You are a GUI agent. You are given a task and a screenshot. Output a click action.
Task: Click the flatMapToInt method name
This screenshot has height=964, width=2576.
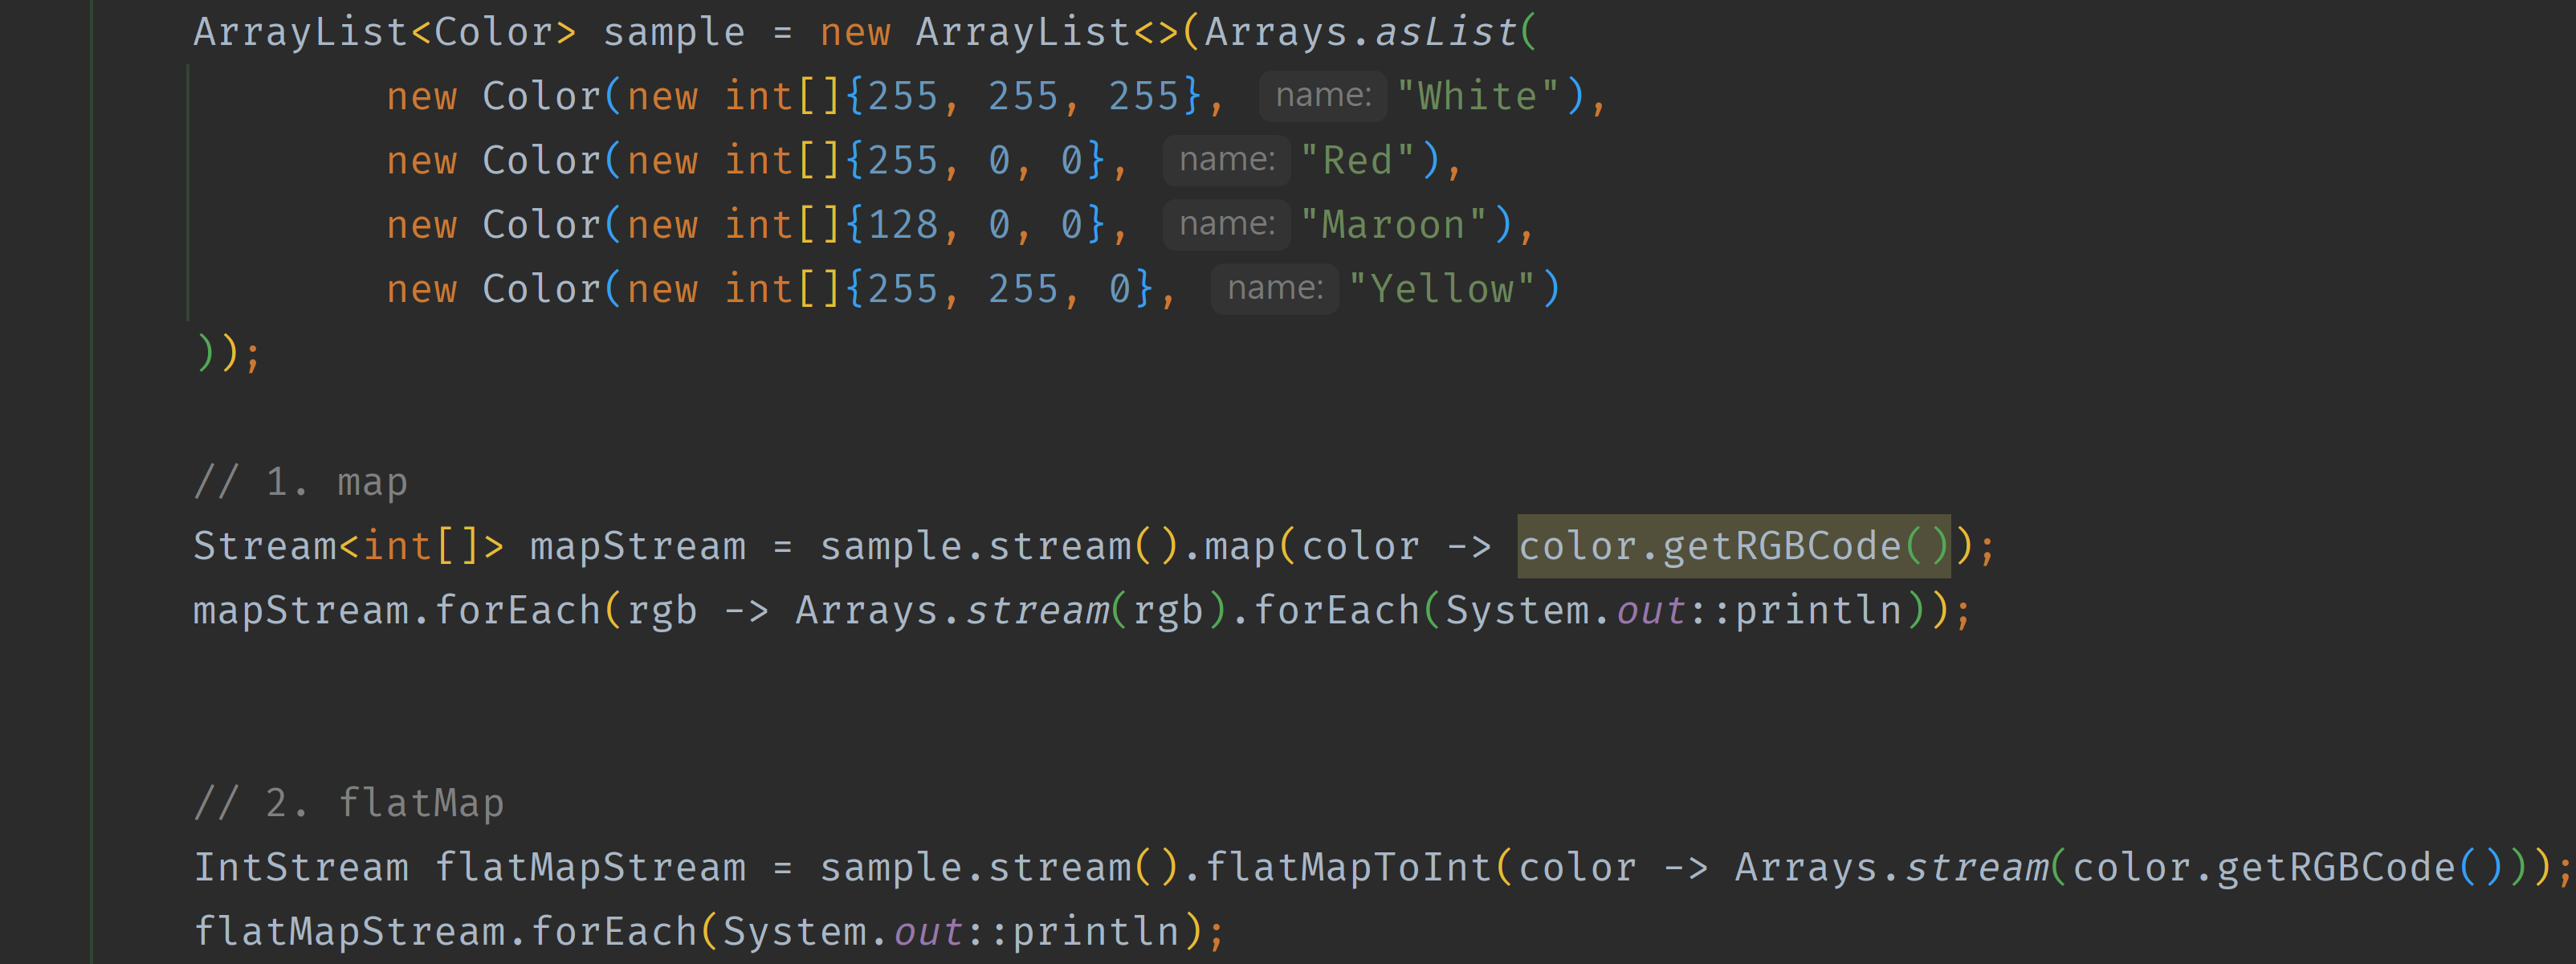(x=1348, y=867)
